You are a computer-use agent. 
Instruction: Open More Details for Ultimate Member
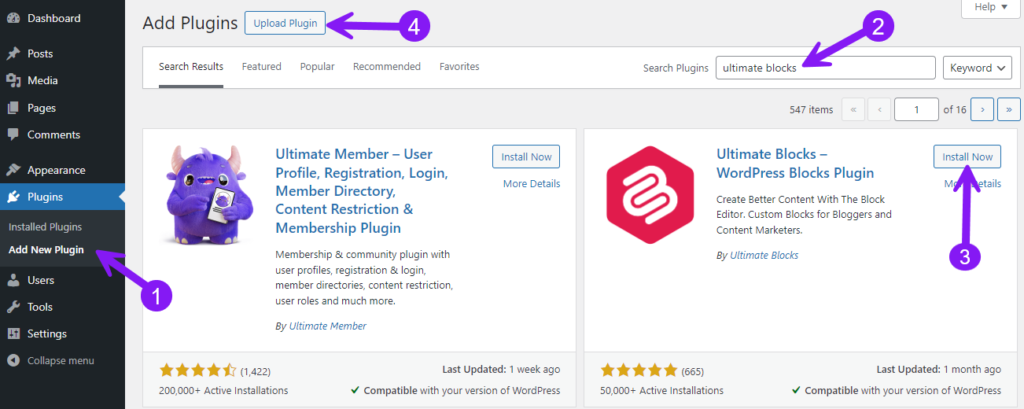point(532,184)
